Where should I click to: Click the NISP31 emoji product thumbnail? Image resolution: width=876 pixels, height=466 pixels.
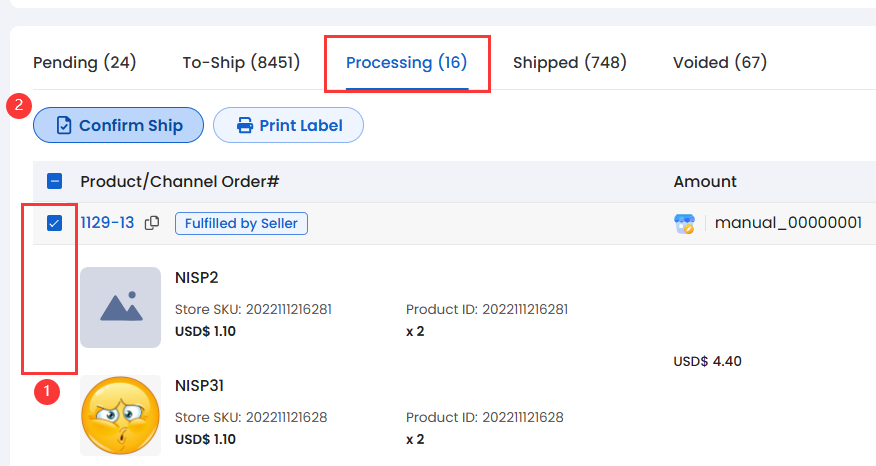[x=120, y=415]
